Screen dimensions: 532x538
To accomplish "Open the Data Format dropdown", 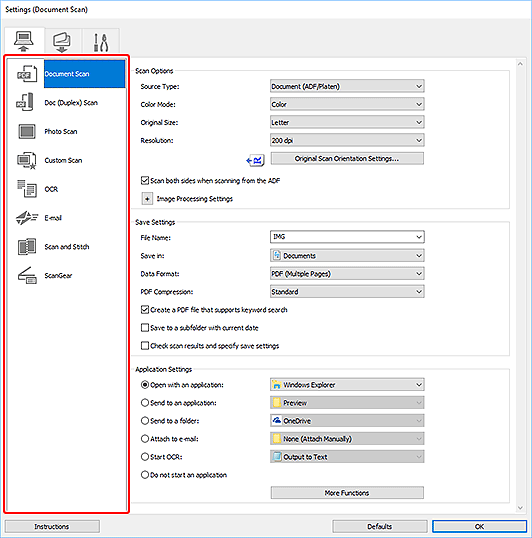I will 347,273.
